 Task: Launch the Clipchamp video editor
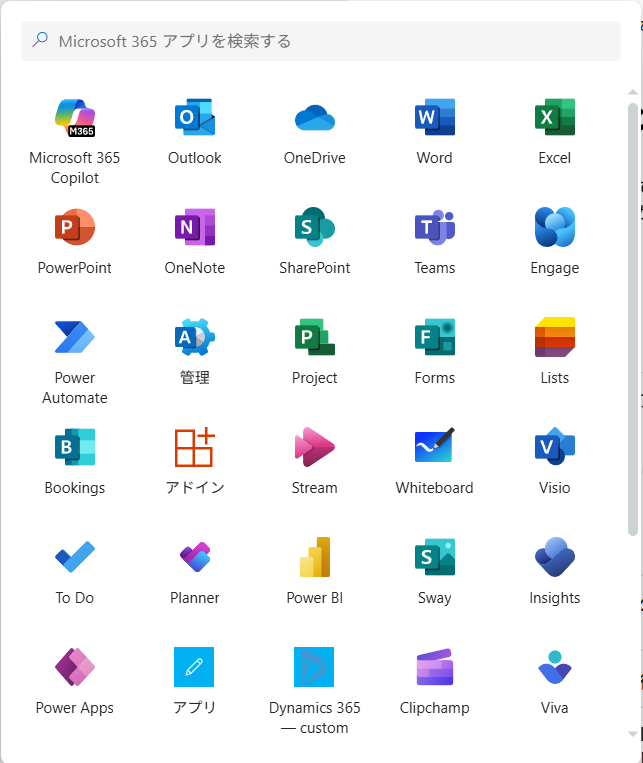click(x=435, y=667)
